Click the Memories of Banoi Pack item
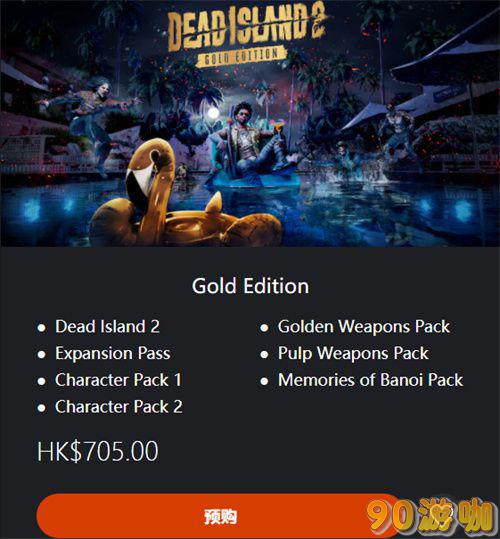 click(x=370, y=380)
